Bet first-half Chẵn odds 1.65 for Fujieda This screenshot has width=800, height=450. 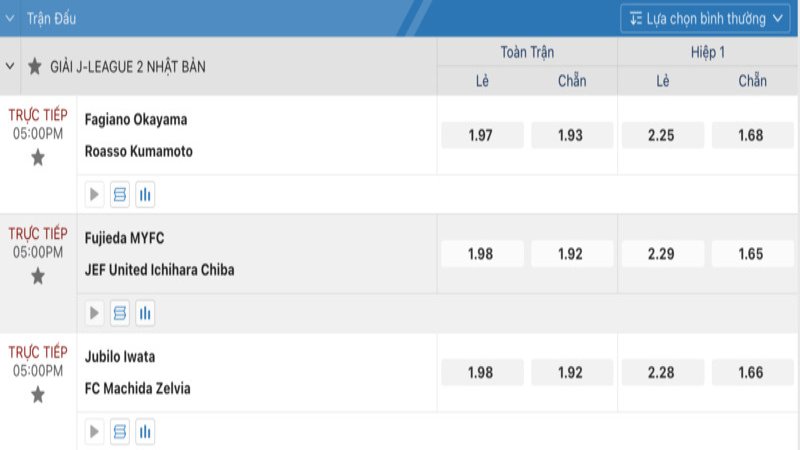[751, 254]
